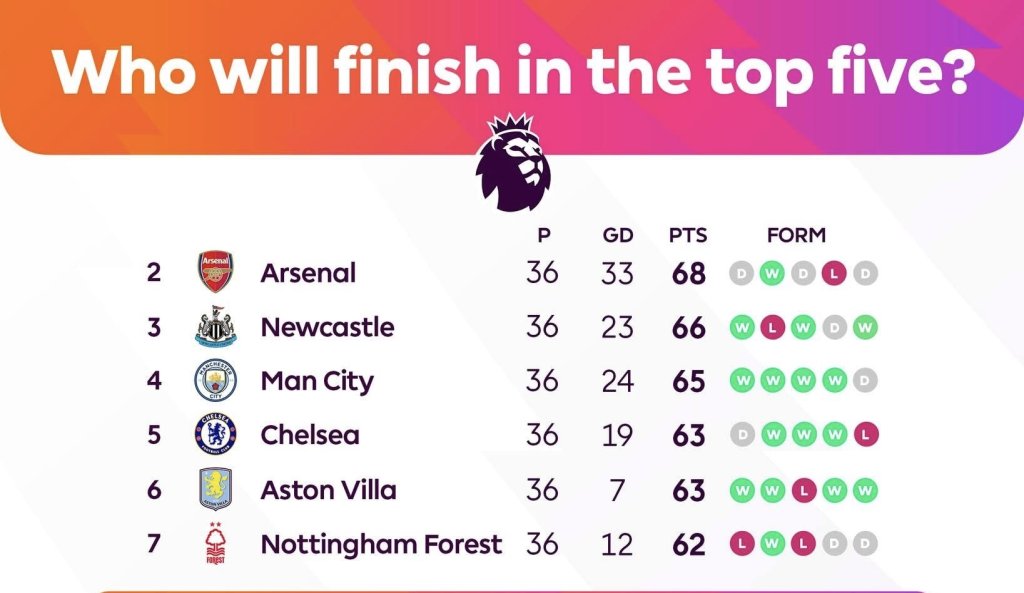The height and width of the screenshot is (593, 1024).
Task: Click the Chelsea club badge
Action: pyautogui.click(x=216, y=434)
